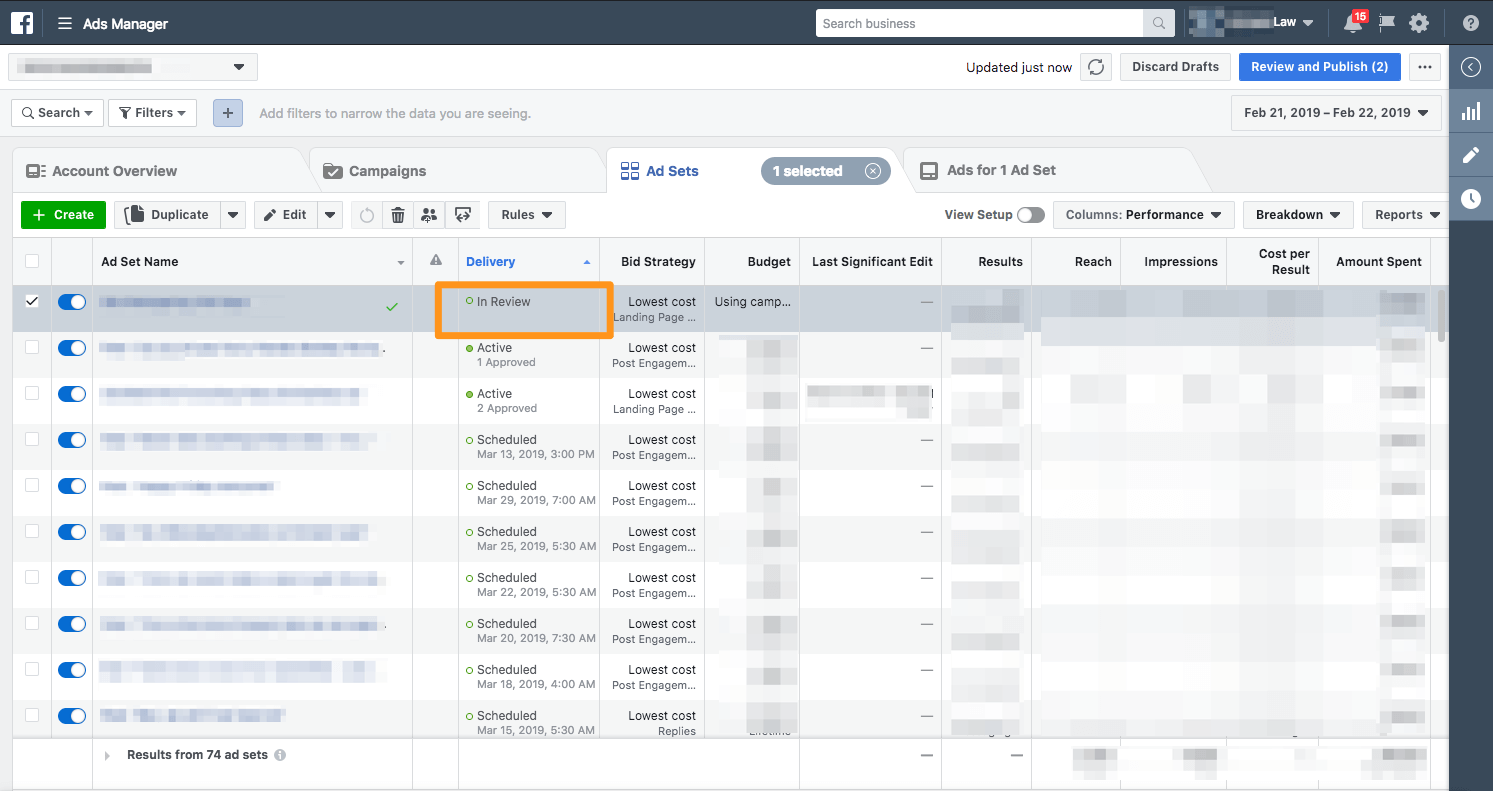Click the search magnifier button in top bar
1493x791 pixels.
point(1158,23)
